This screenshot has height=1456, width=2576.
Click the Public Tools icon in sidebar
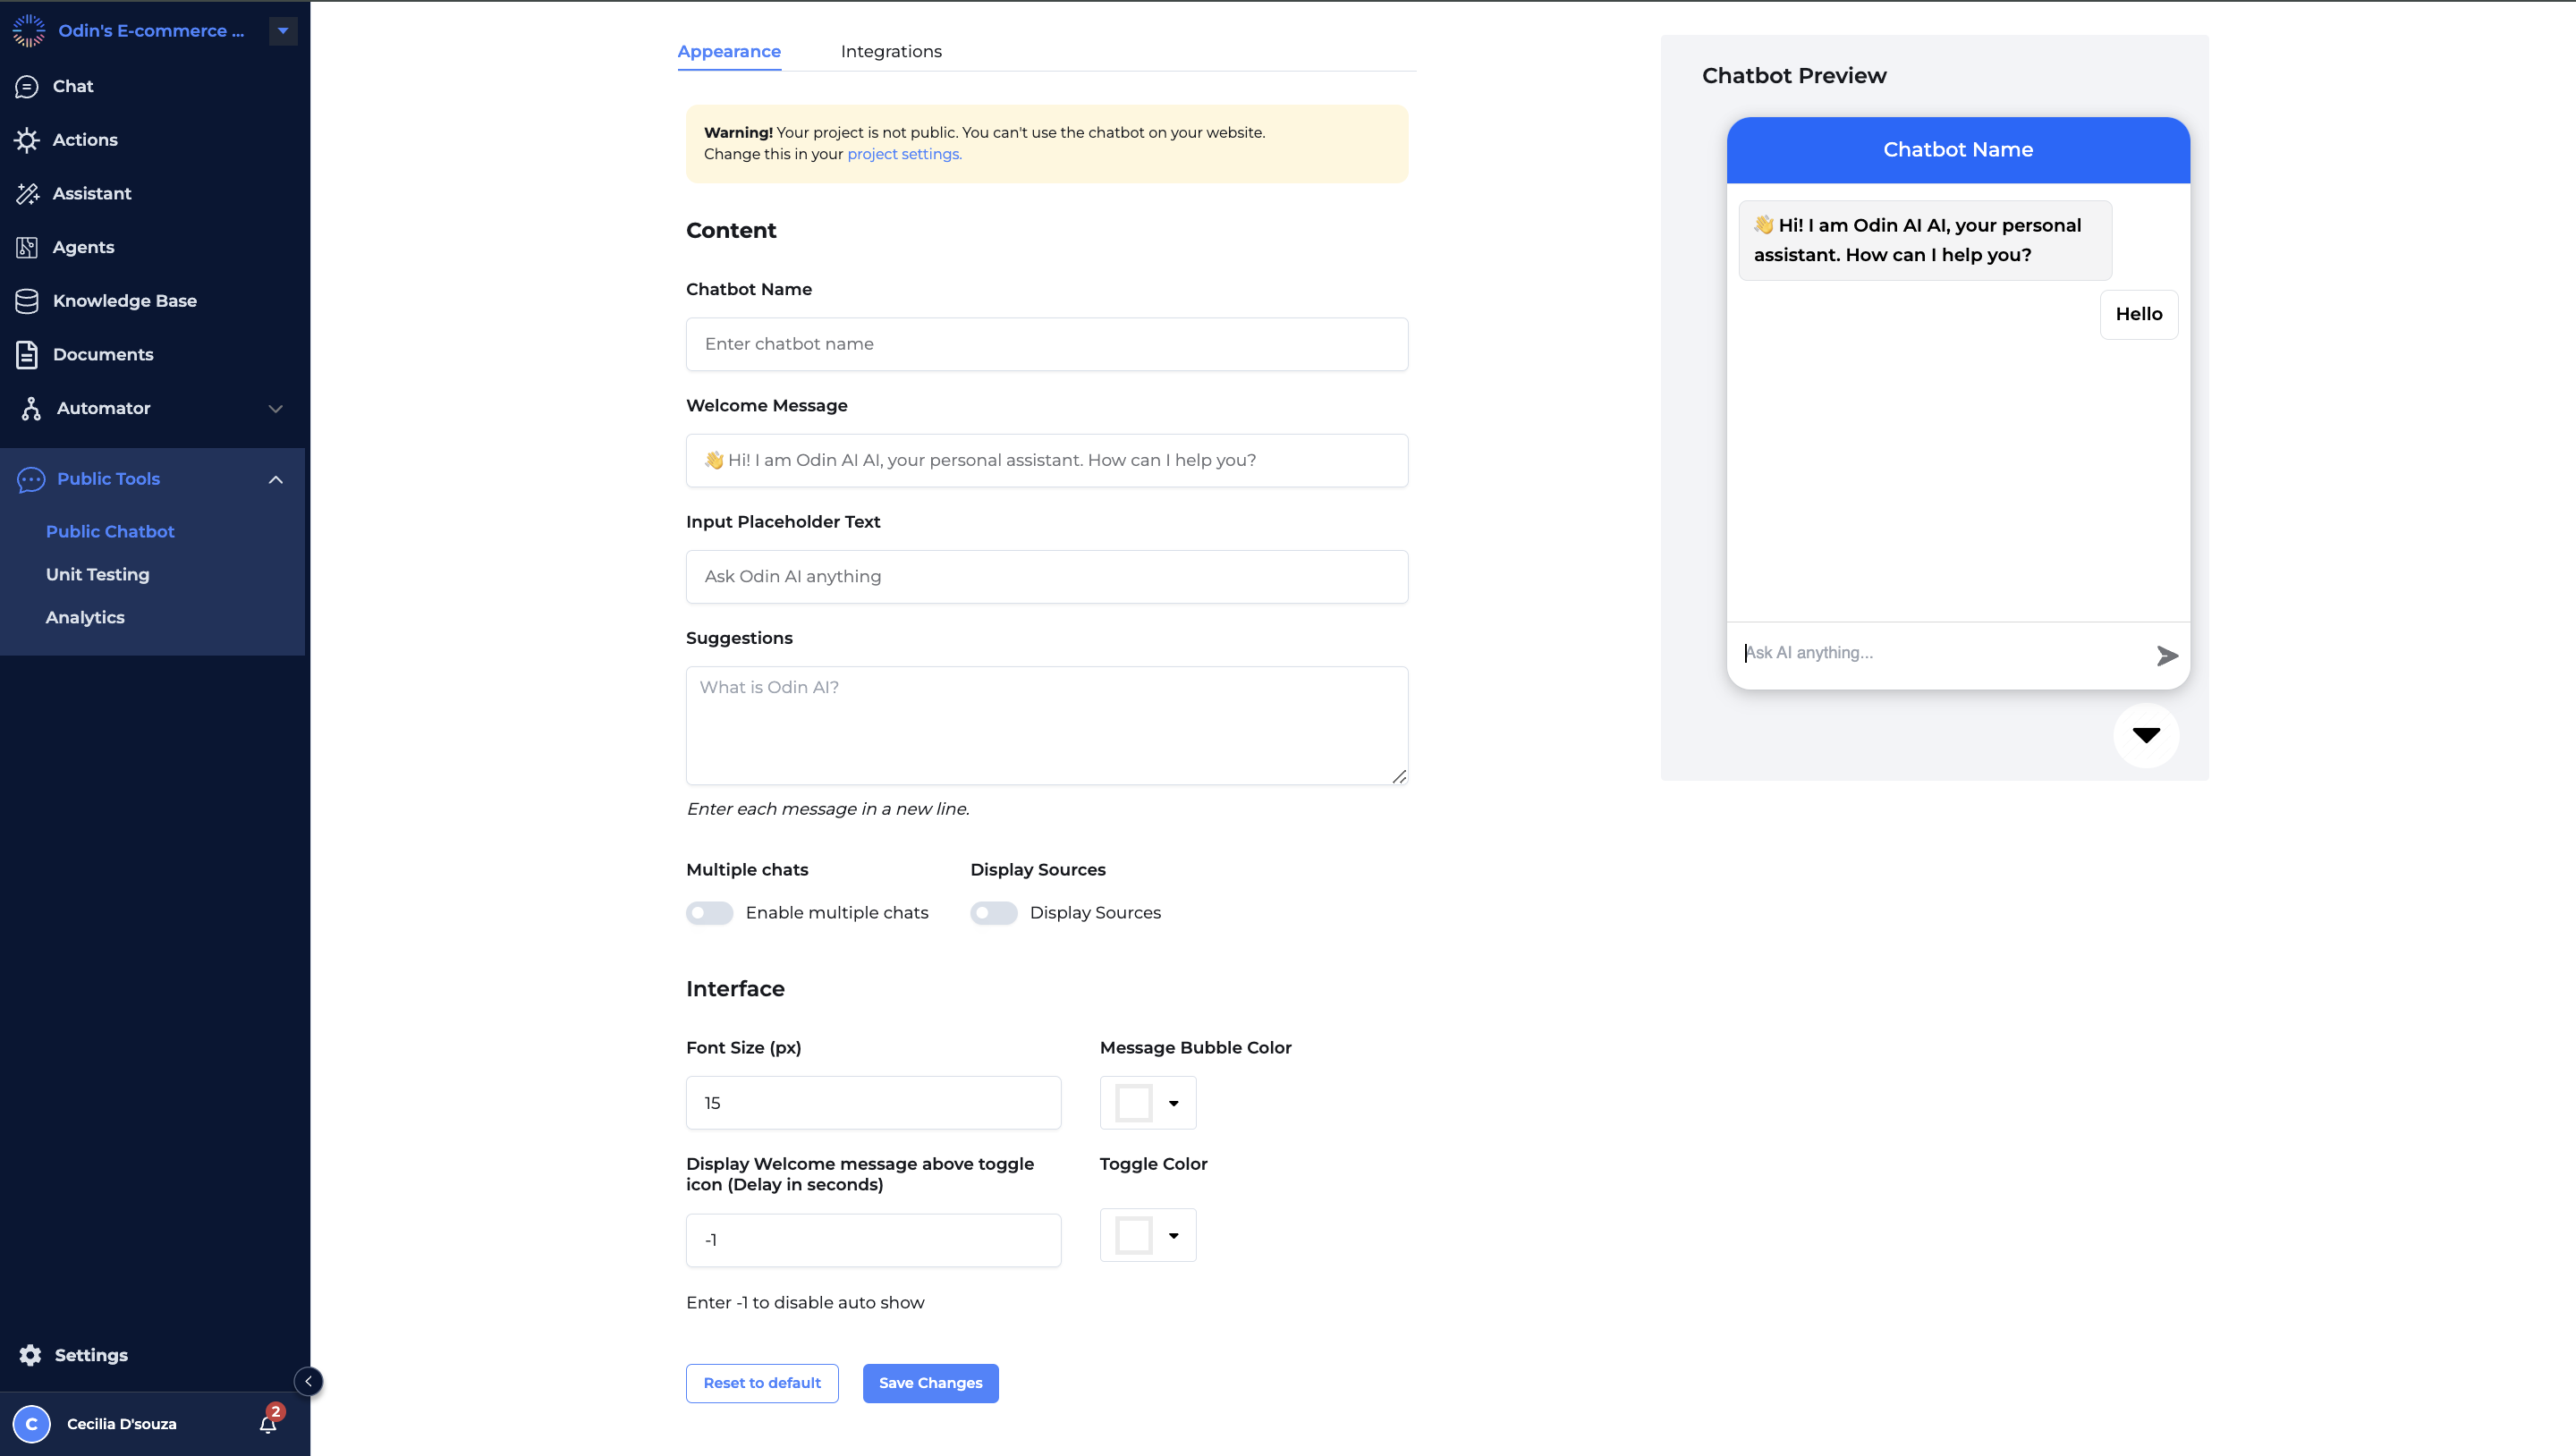(x=30, y=478)
